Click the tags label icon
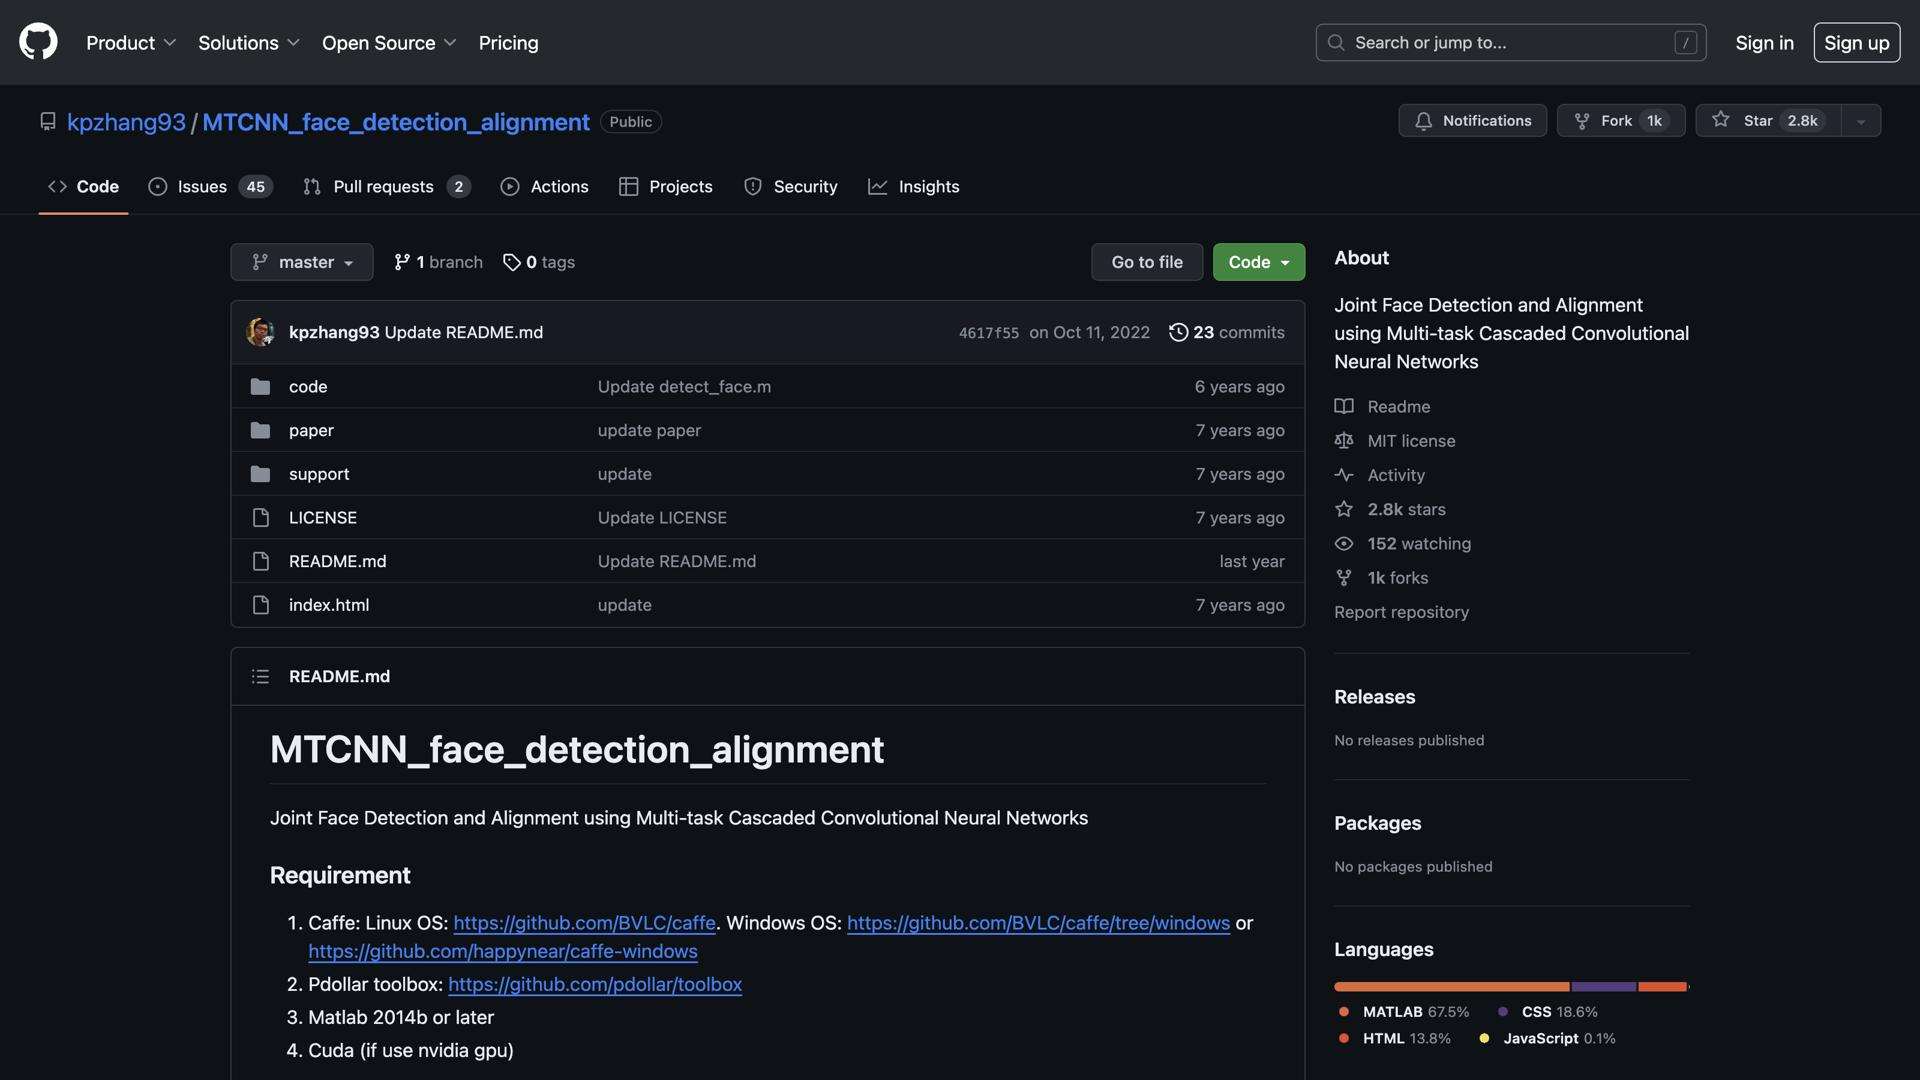This screenshot has height=1080, width=1920. [x=511, y=262]
